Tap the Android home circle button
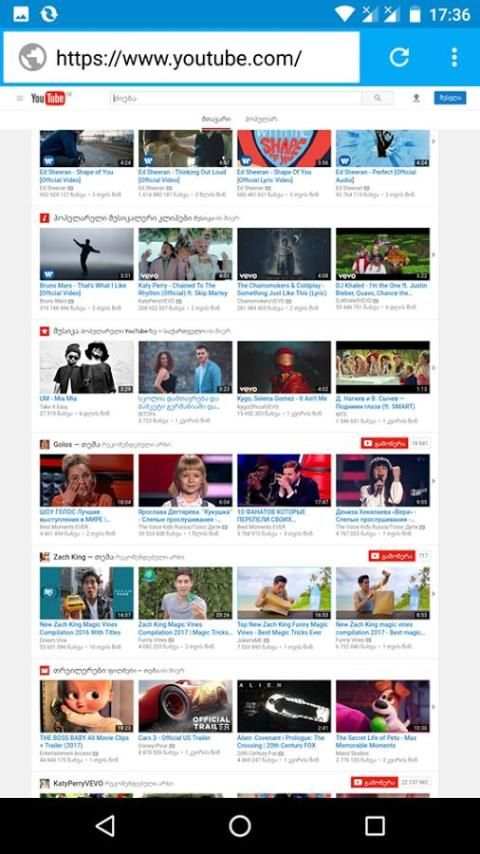The image size is (480, 854). click(240, 826)
